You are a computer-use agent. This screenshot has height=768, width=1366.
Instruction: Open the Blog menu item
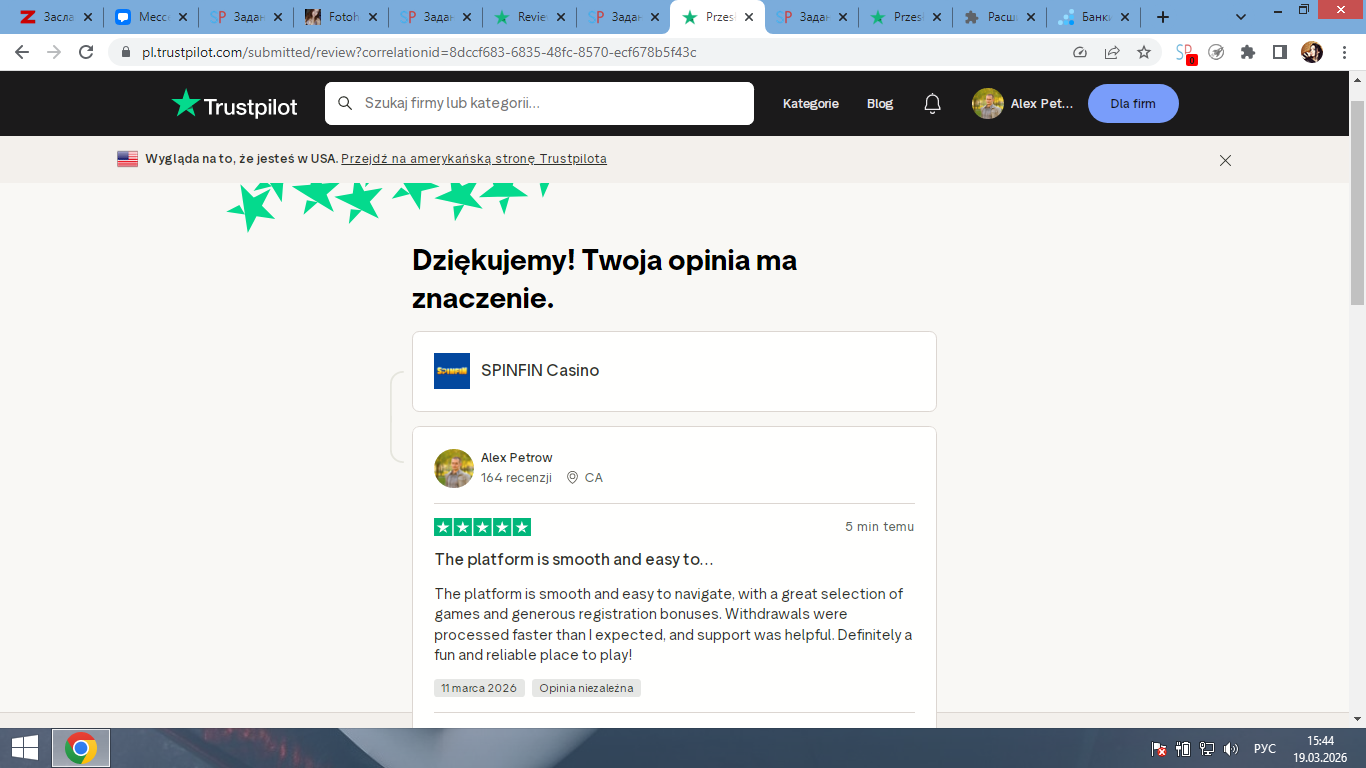point(880,104)
